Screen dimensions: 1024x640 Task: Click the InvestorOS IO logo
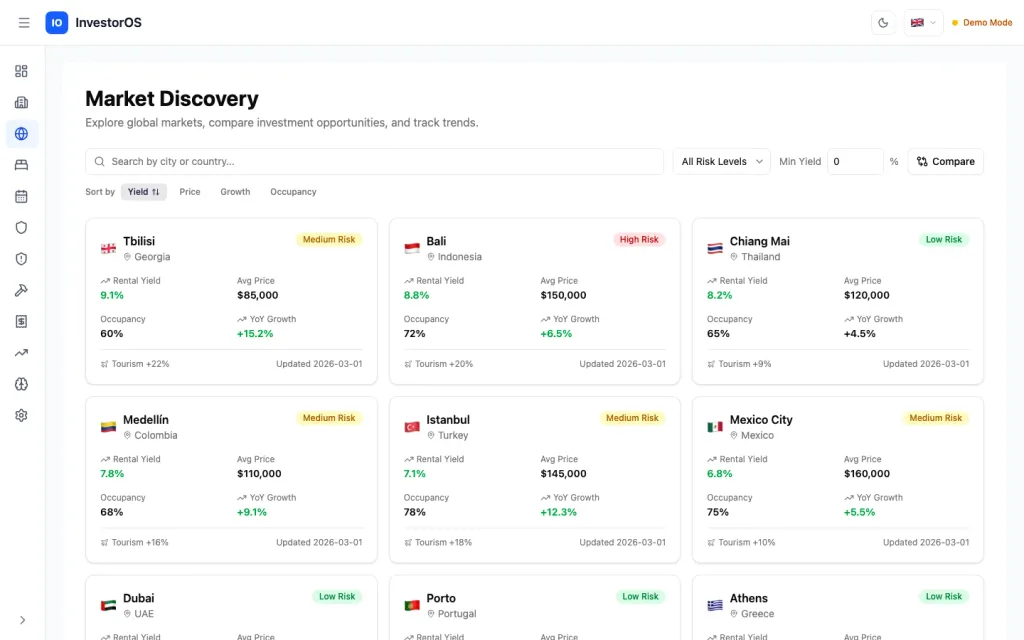[x=57, y=23]
